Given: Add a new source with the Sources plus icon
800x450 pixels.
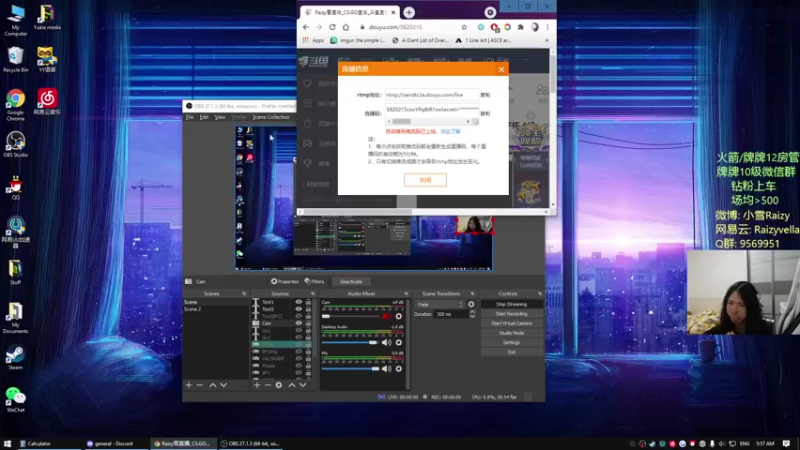Looking at the screenshot, I should [257, 385].
